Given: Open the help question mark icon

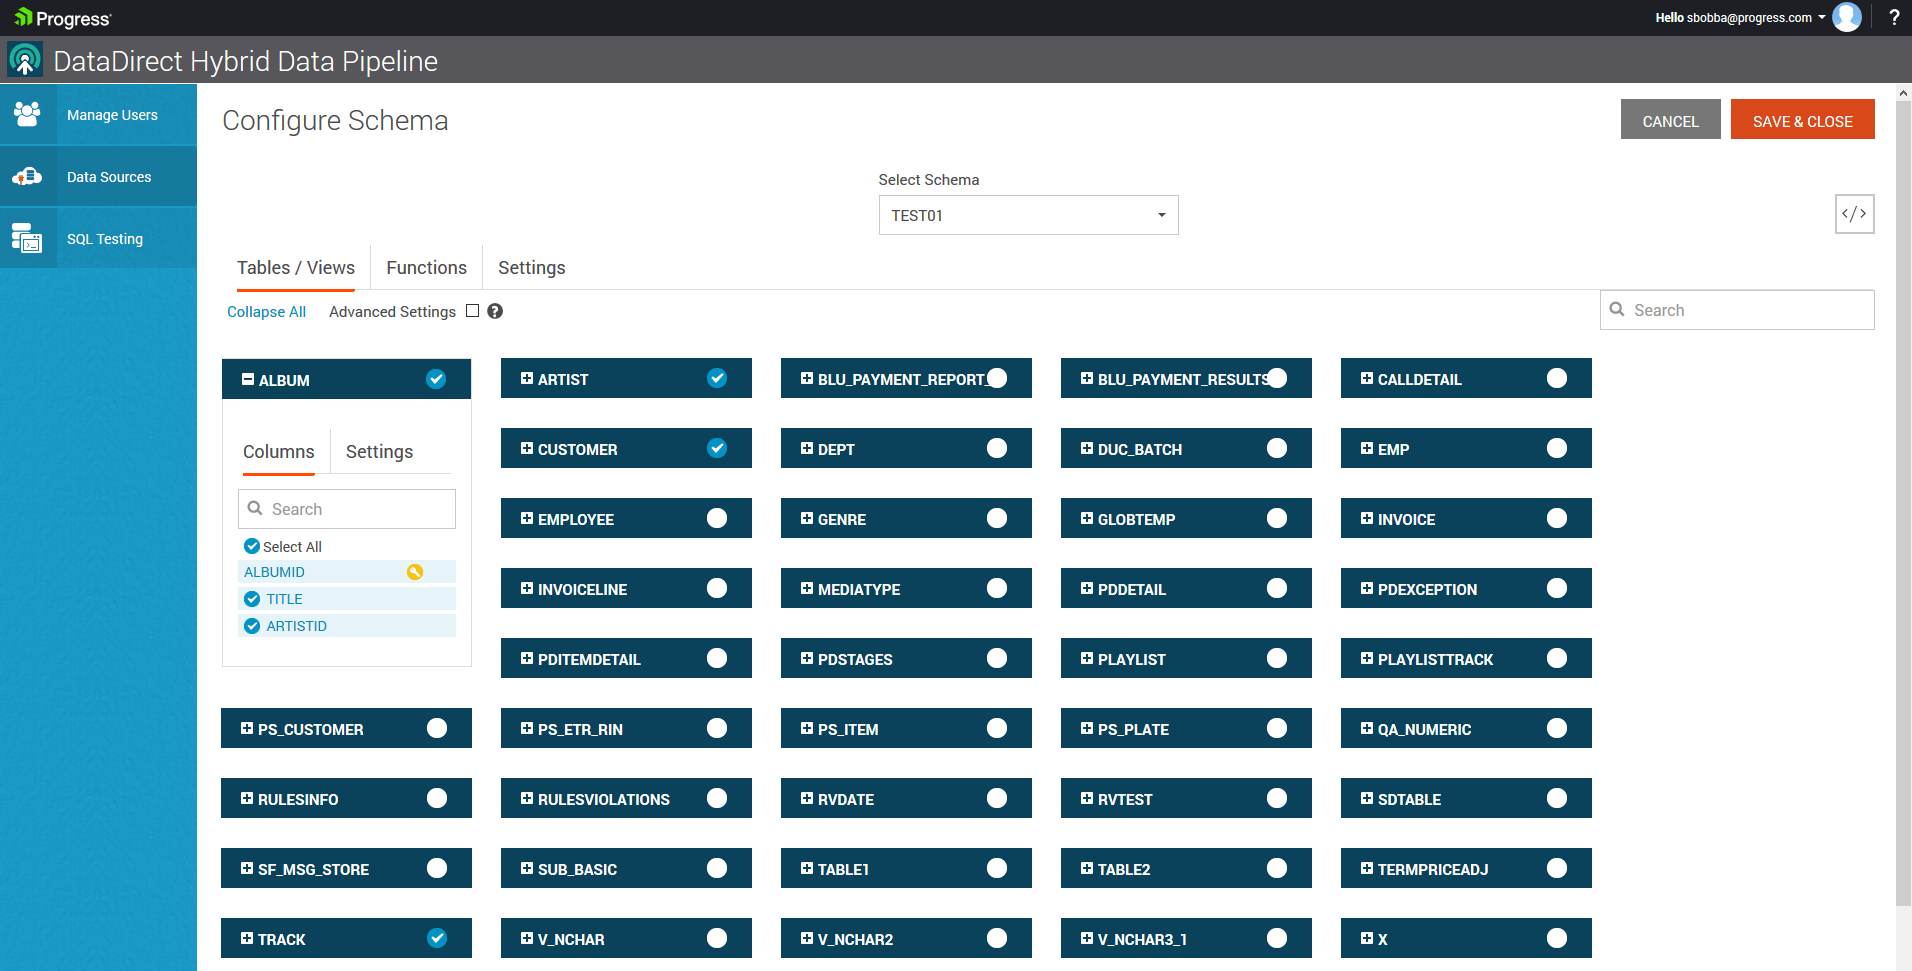Looking at the screenshot, I should tap(1894, 17).
